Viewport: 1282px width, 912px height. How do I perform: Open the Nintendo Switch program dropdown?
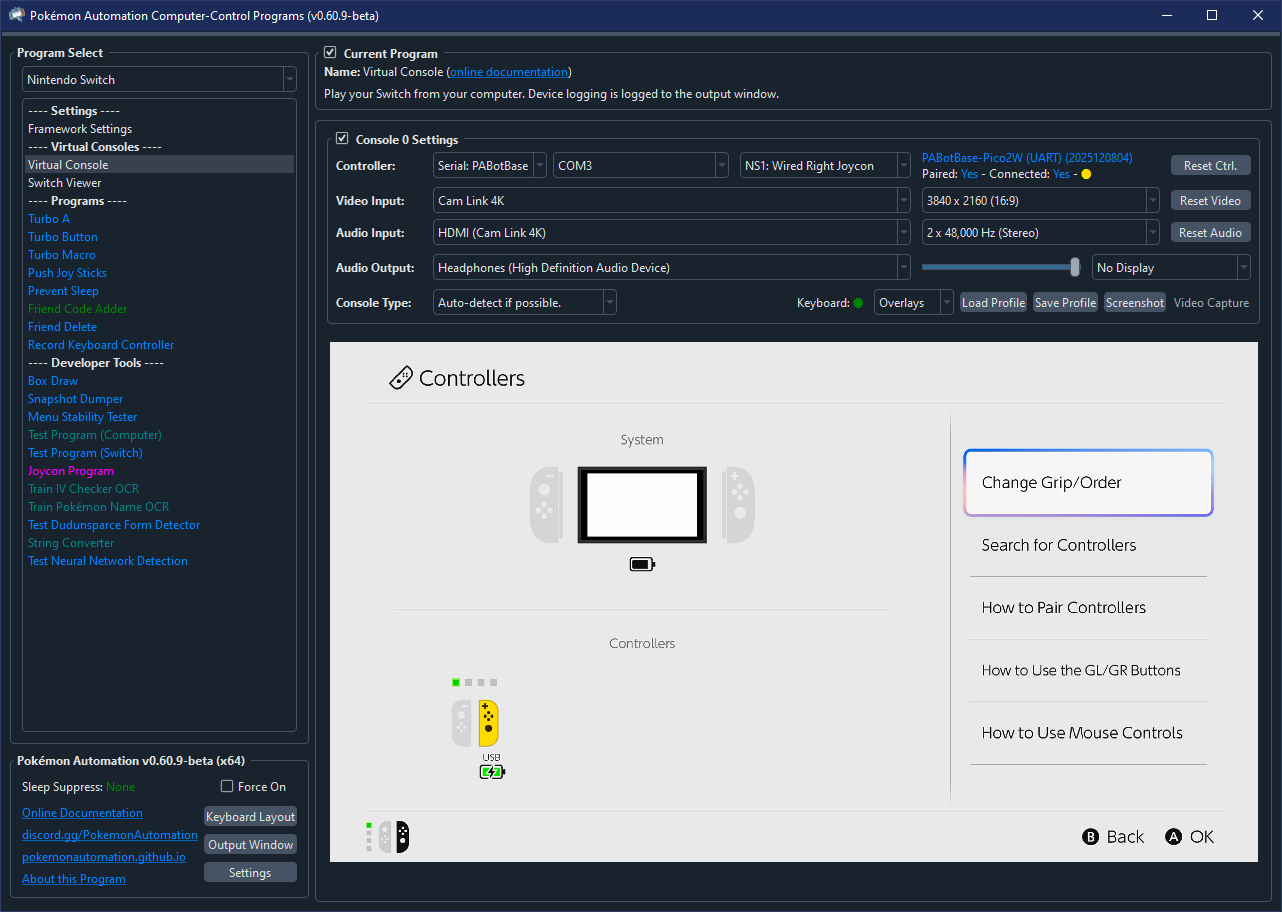point(159,80)
